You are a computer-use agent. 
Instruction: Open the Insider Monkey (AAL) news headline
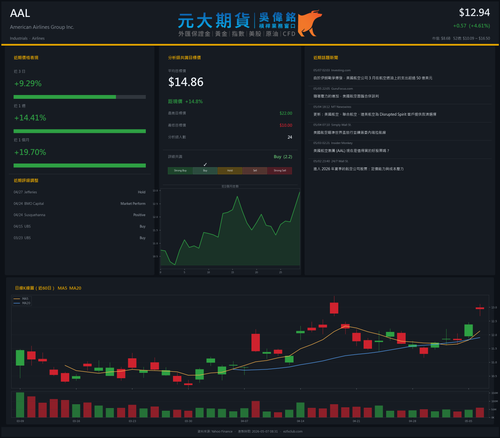(x=351, y=151)
